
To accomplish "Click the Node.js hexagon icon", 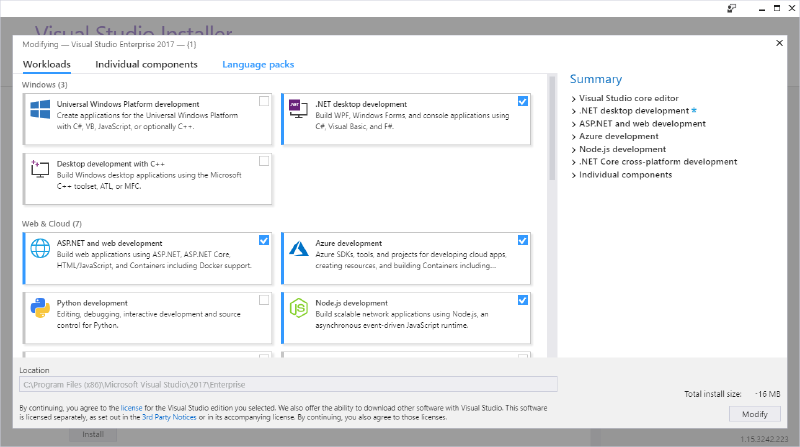I will click(x=298, y=308).
